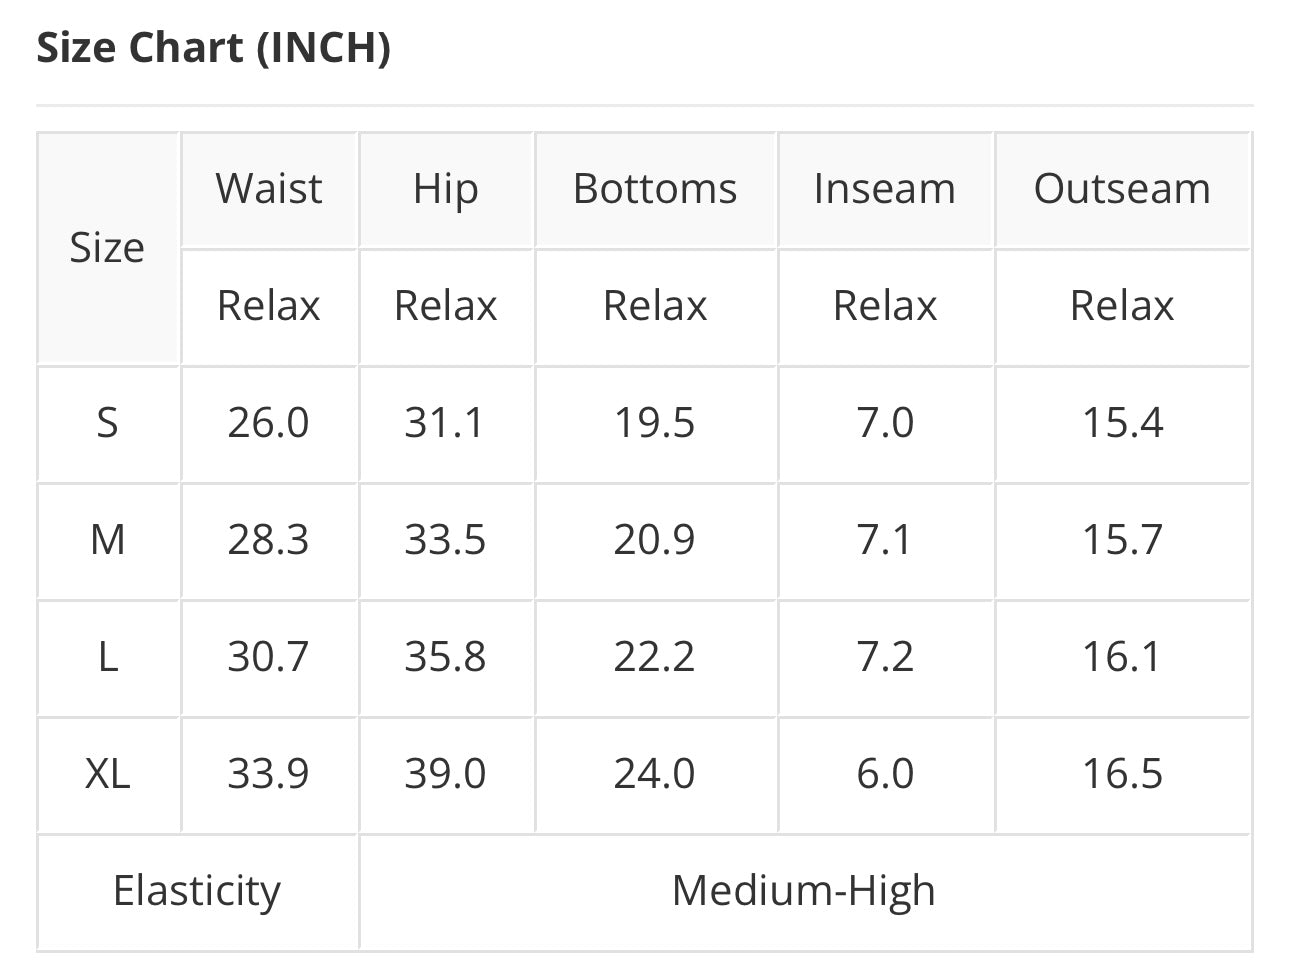Click the L size row label
Screen dimensions: 1290x973
point(107,657)
